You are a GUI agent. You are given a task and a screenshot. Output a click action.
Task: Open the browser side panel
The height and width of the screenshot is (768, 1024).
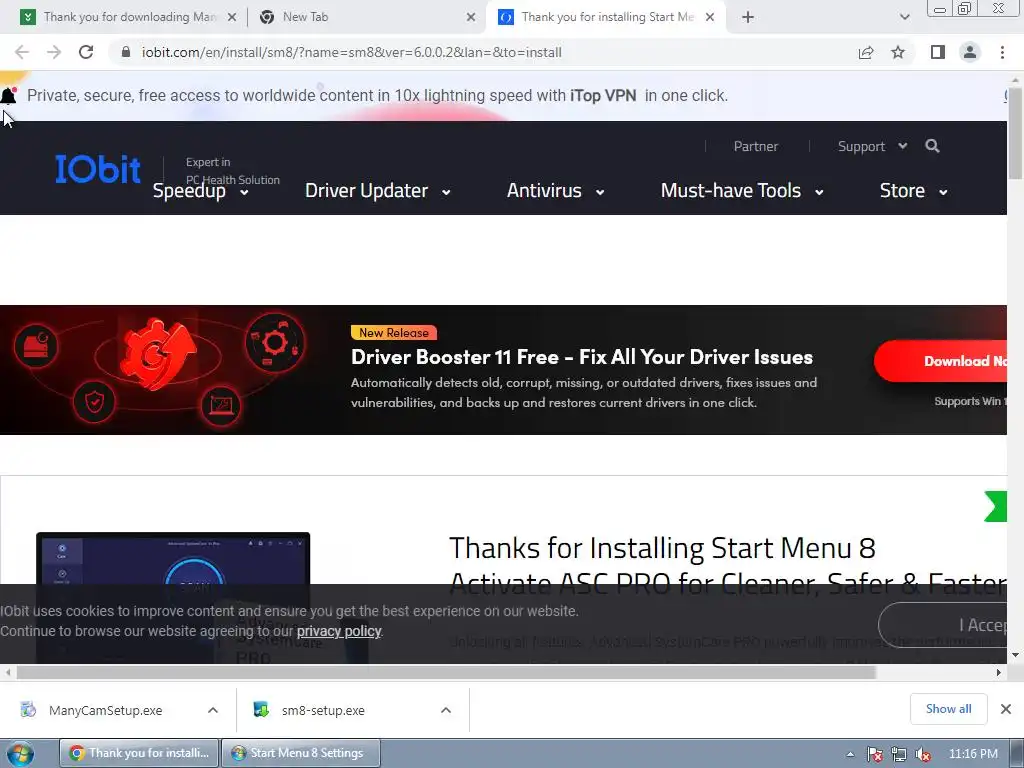pyautogui.click(x=938, y=52)
